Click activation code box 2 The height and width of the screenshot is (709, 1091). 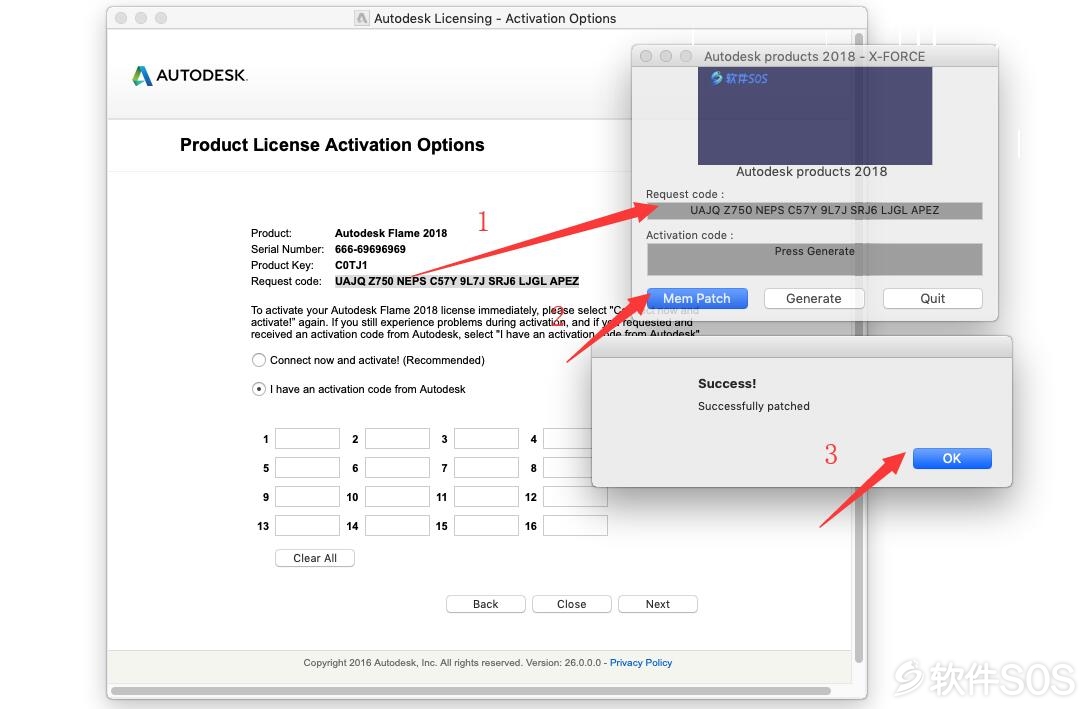397,438
